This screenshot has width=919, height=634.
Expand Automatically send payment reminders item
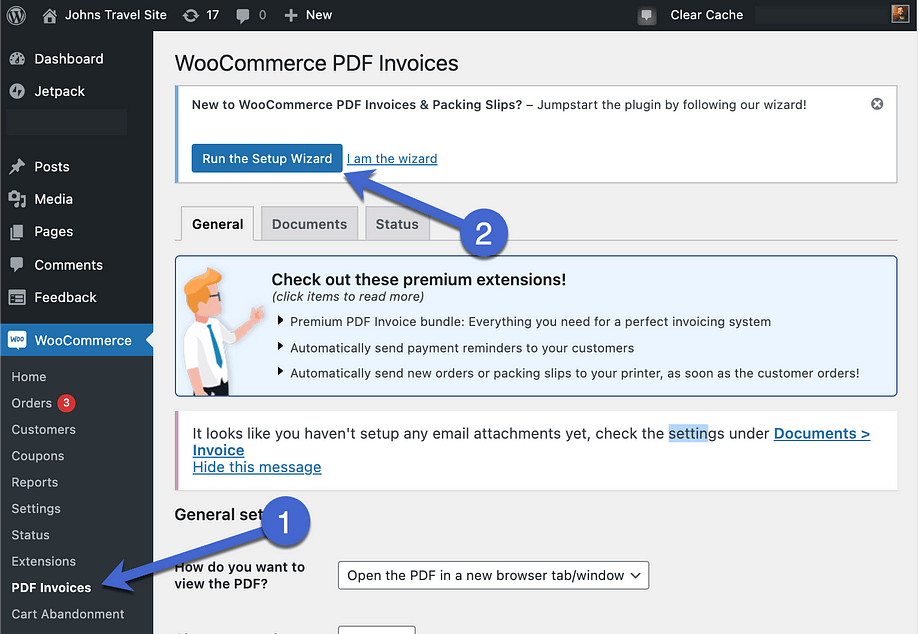point(455,348)
